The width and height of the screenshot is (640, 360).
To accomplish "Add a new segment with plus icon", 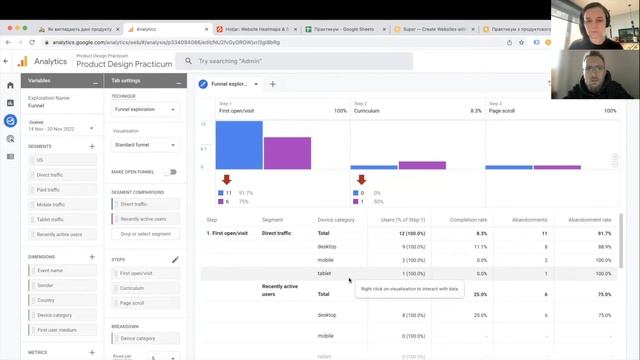I will [x=92, y=146].
